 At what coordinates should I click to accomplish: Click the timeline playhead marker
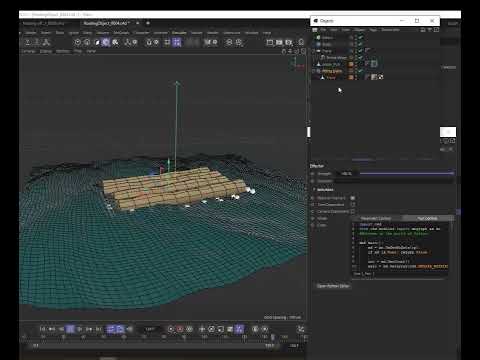click(x=272, y=337)
